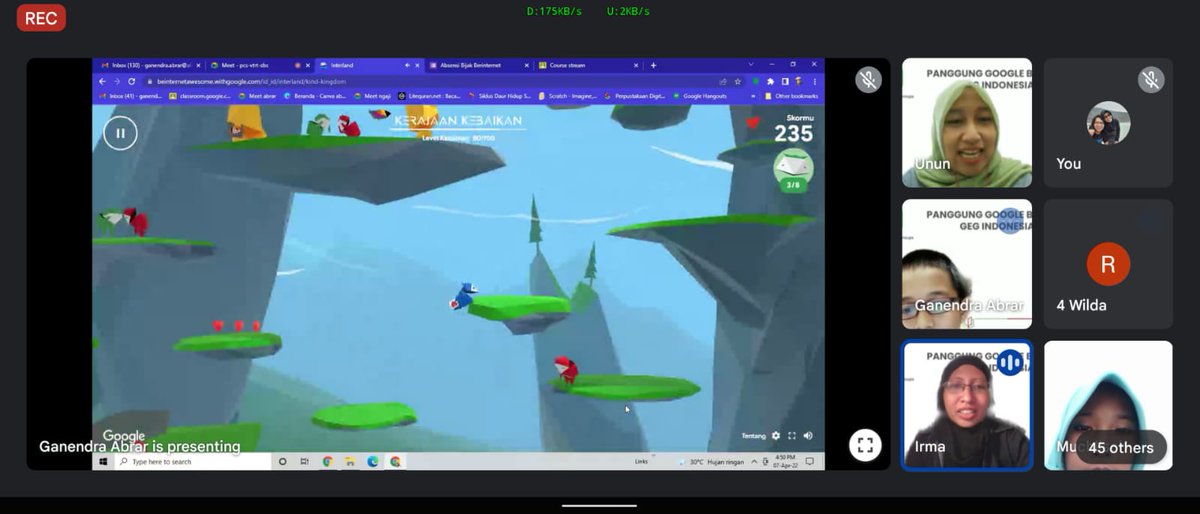The width and height of the screenshot is (1200, 514).
Task: Open Chrome's three-dot menu
Action: click(815, 81)
